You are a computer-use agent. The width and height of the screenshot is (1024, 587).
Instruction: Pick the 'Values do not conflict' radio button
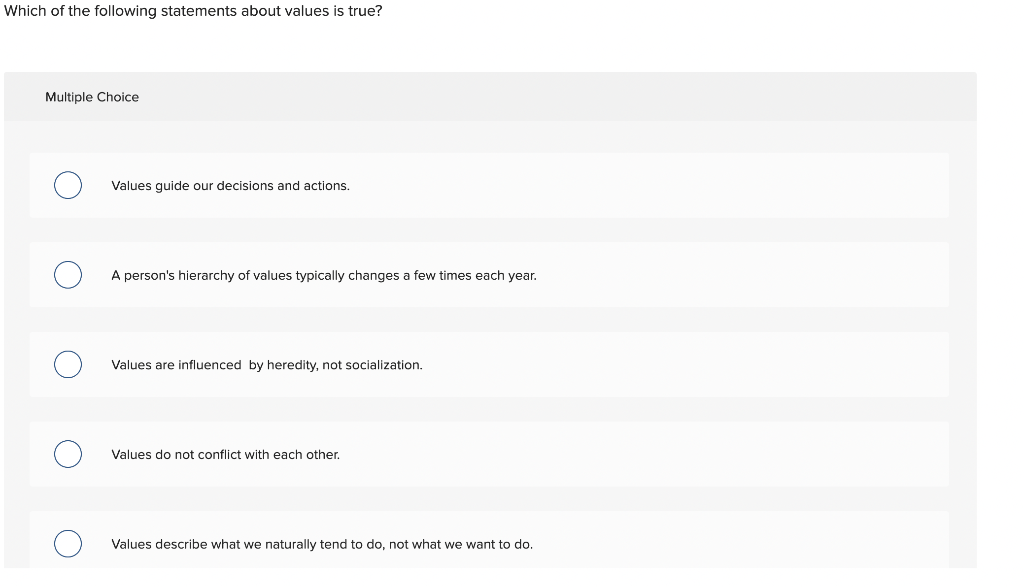point(68,454)
